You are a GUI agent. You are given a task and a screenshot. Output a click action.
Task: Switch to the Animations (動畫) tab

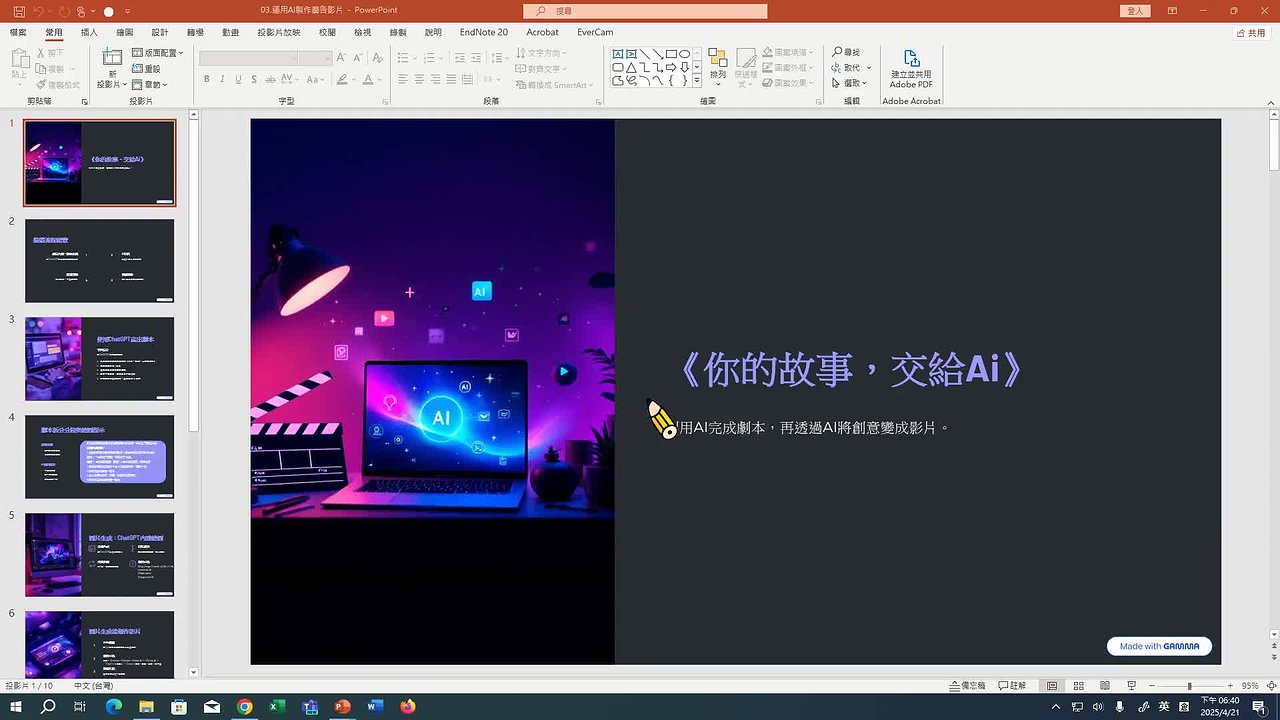231,32
